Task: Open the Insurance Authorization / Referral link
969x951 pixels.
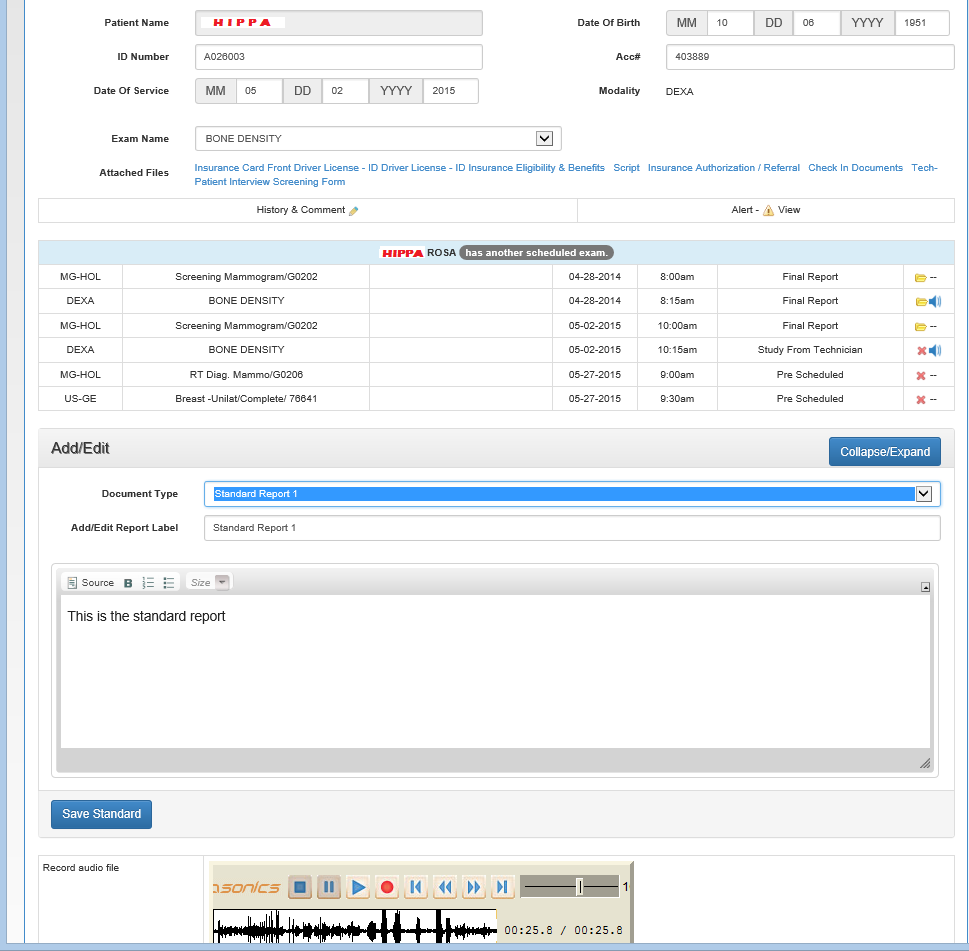Action: 723,168
